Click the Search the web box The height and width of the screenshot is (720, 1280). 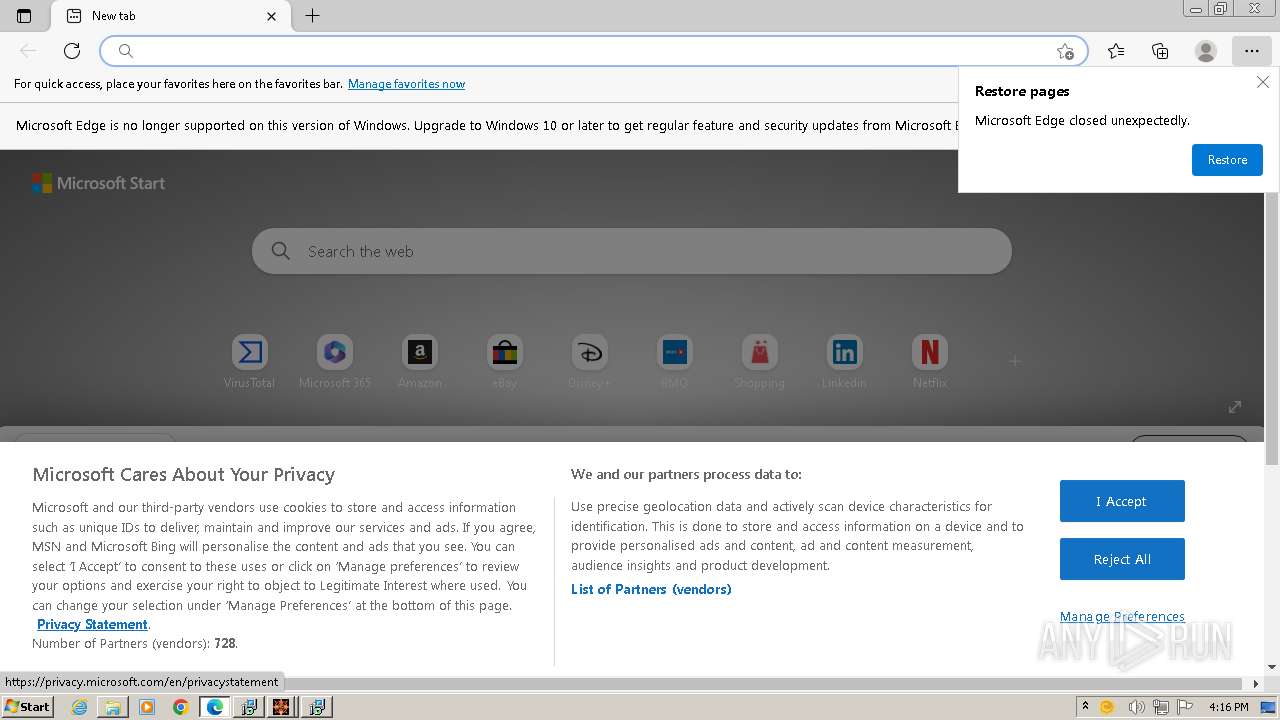632,251
